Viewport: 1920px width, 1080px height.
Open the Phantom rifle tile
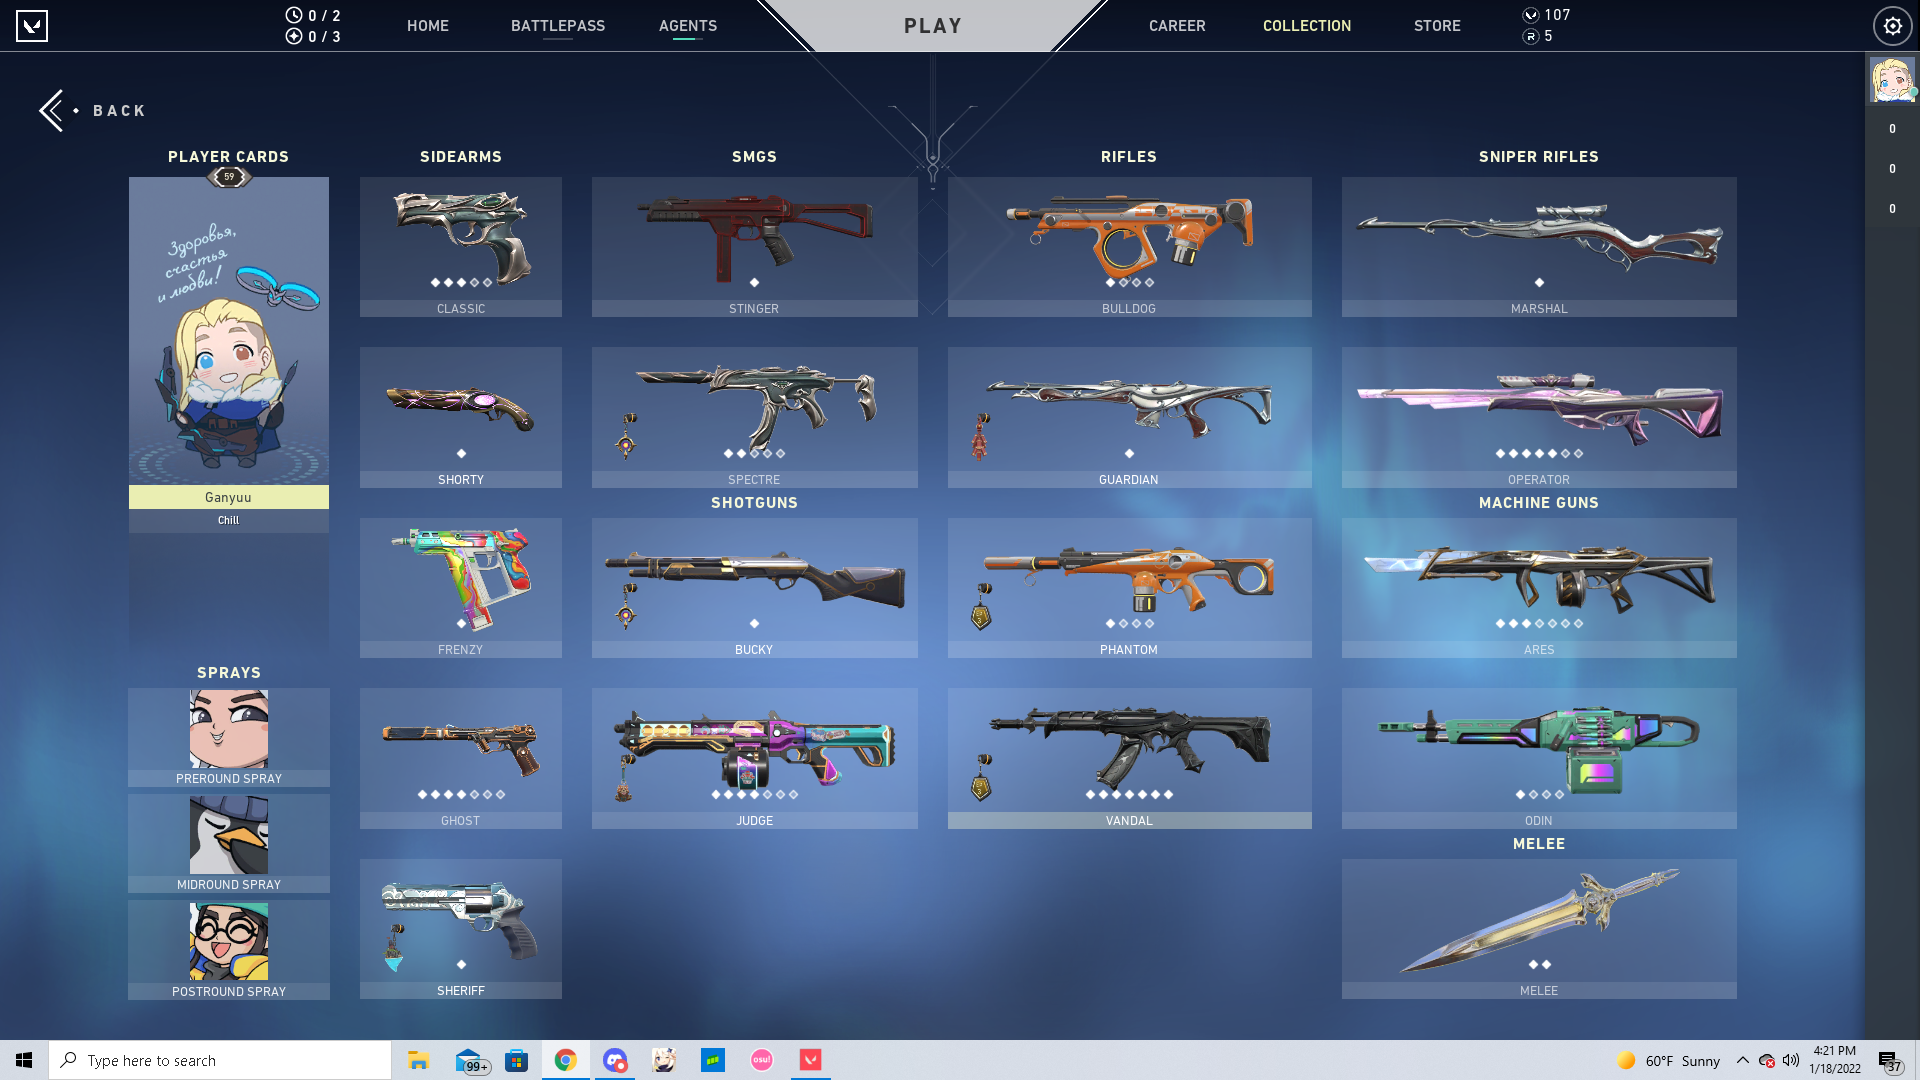[x=1130, y=588]
